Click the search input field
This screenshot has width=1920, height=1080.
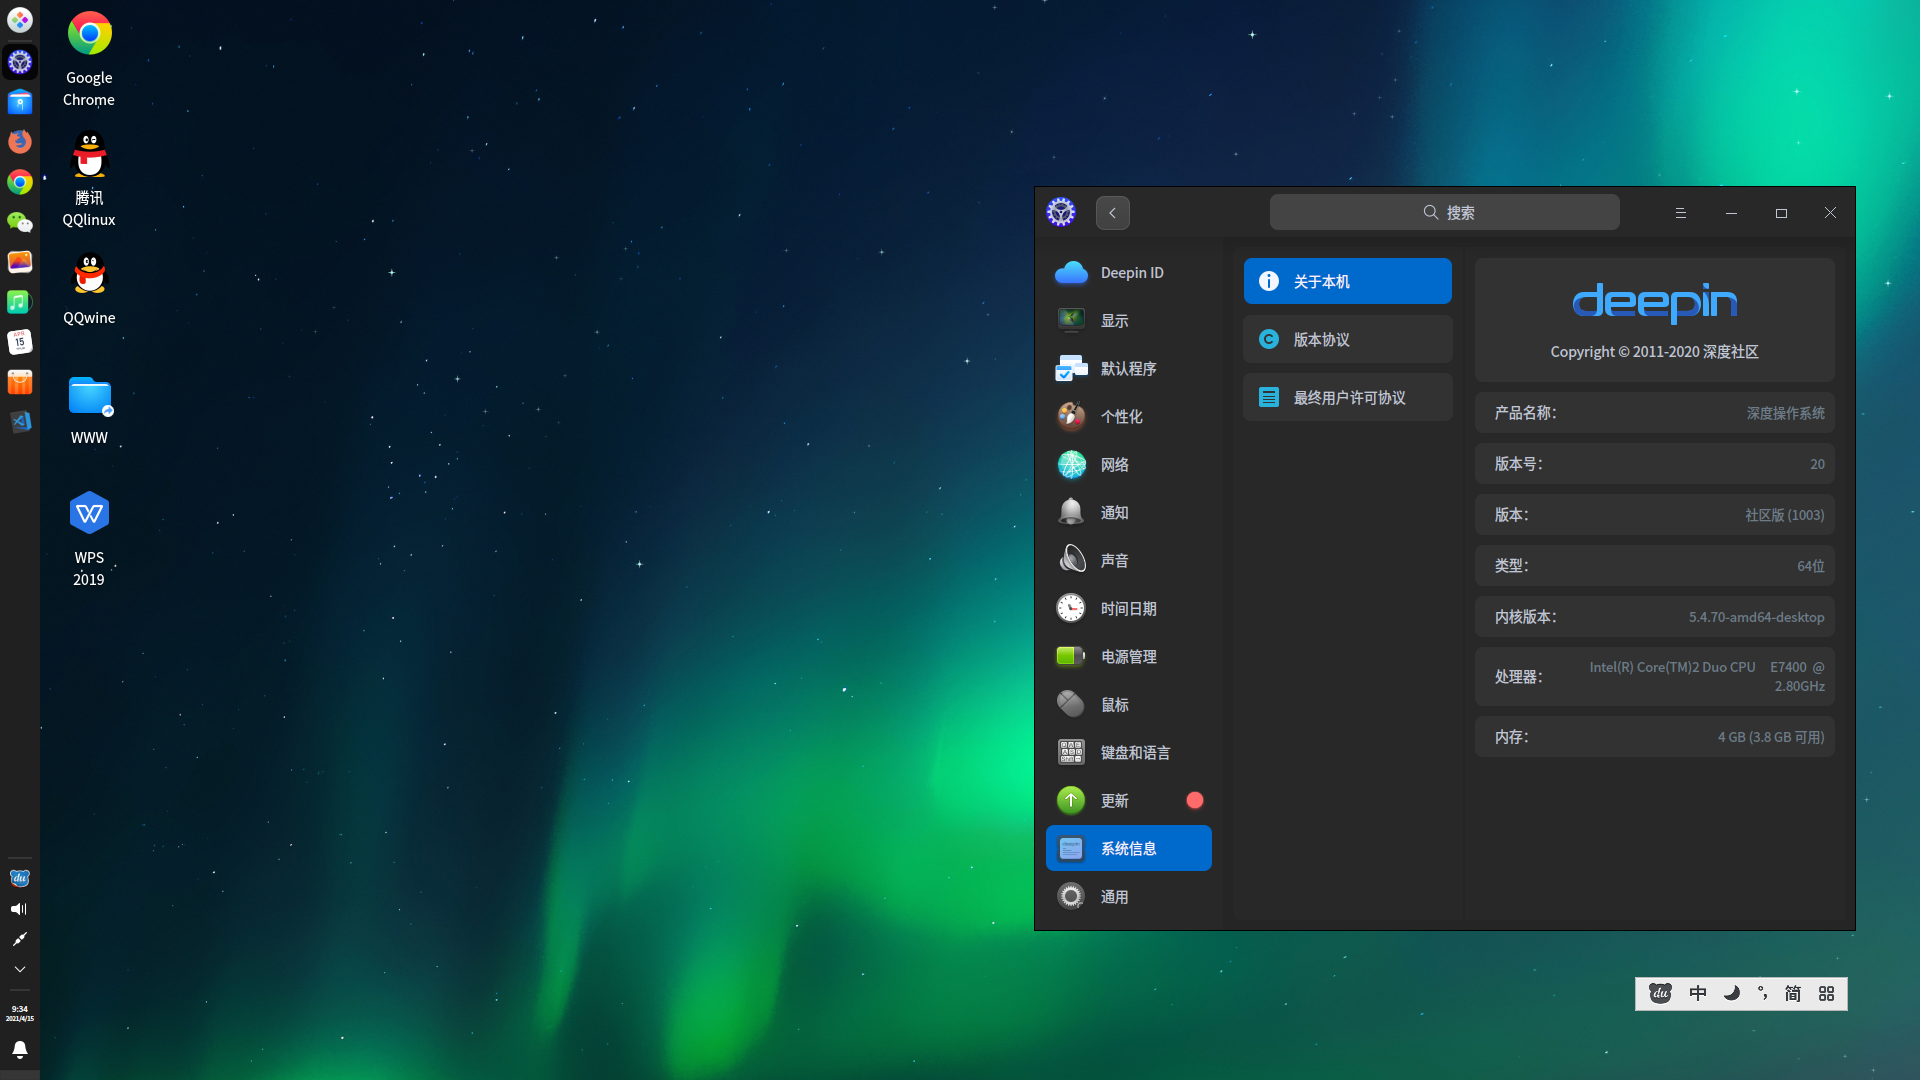1444,212
